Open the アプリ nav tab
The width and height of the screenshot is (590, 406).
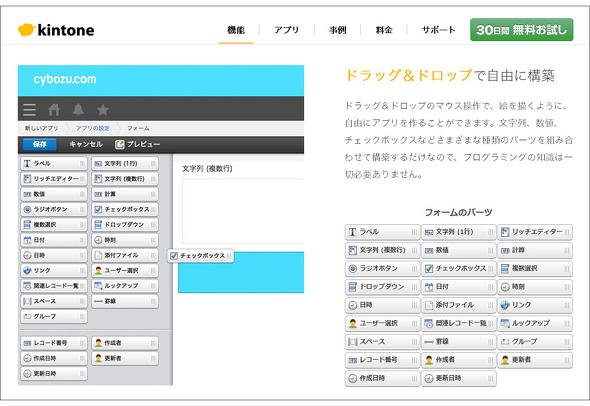click(x=286, y=30)
